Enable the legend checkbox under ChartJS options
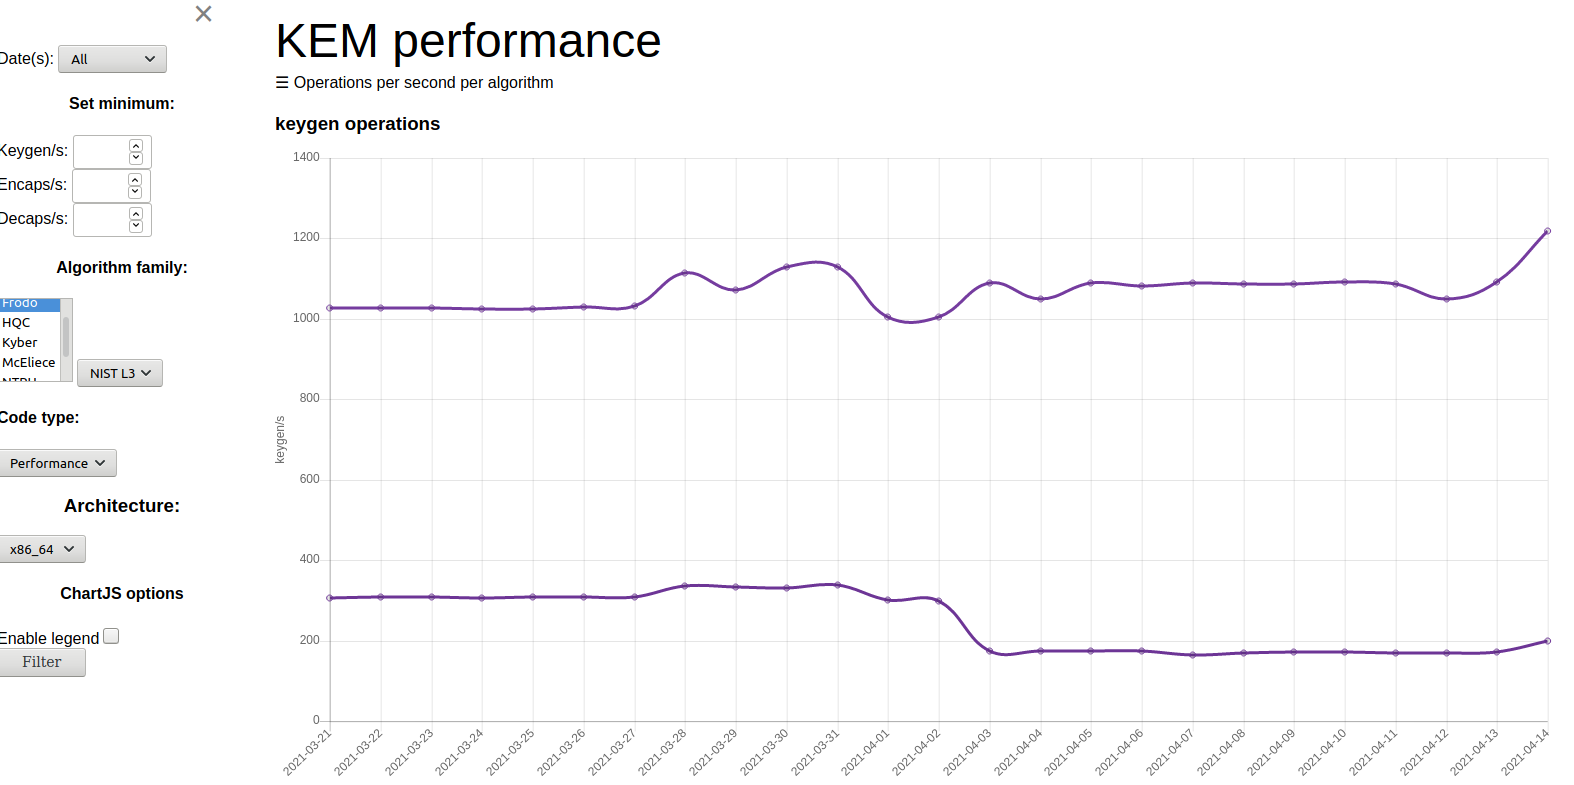 (110, 635)
